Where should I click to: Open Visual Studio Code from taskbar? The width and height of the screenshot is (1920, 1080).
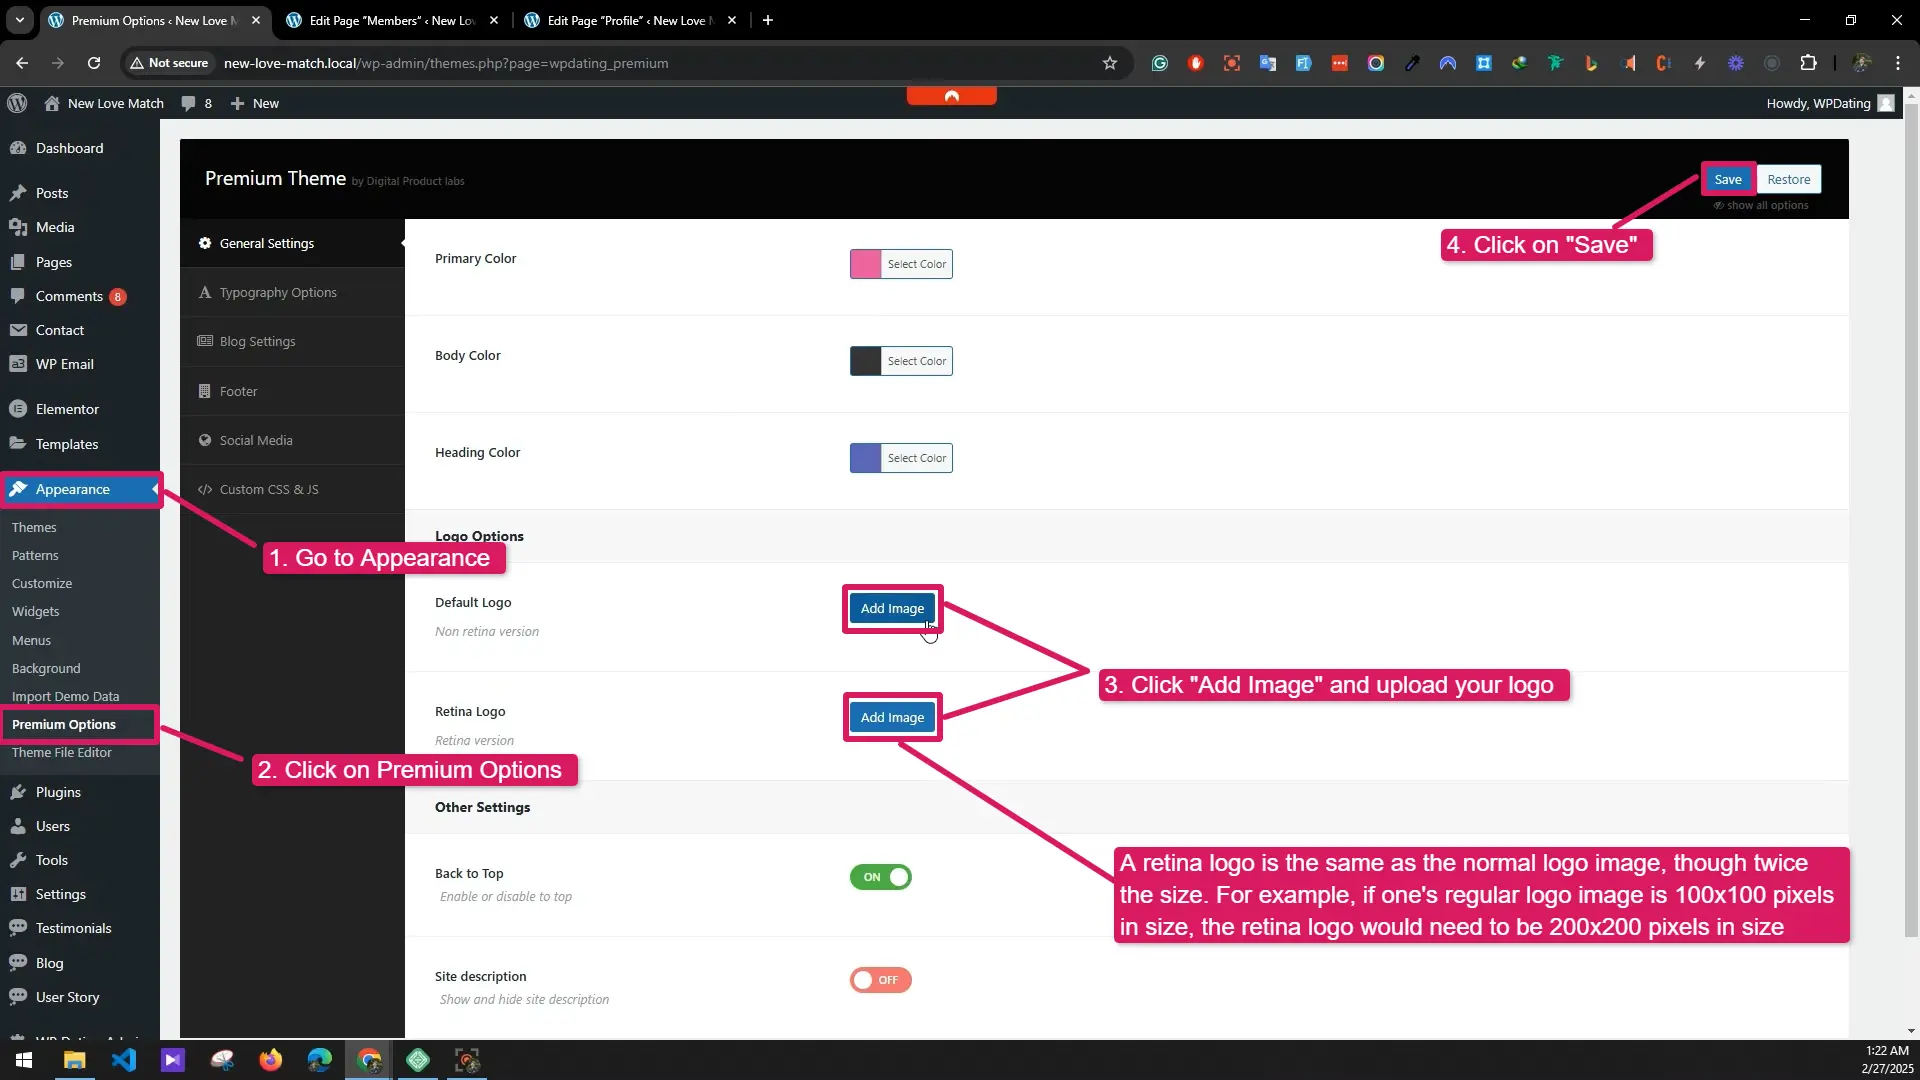(x=124, y=1060)
